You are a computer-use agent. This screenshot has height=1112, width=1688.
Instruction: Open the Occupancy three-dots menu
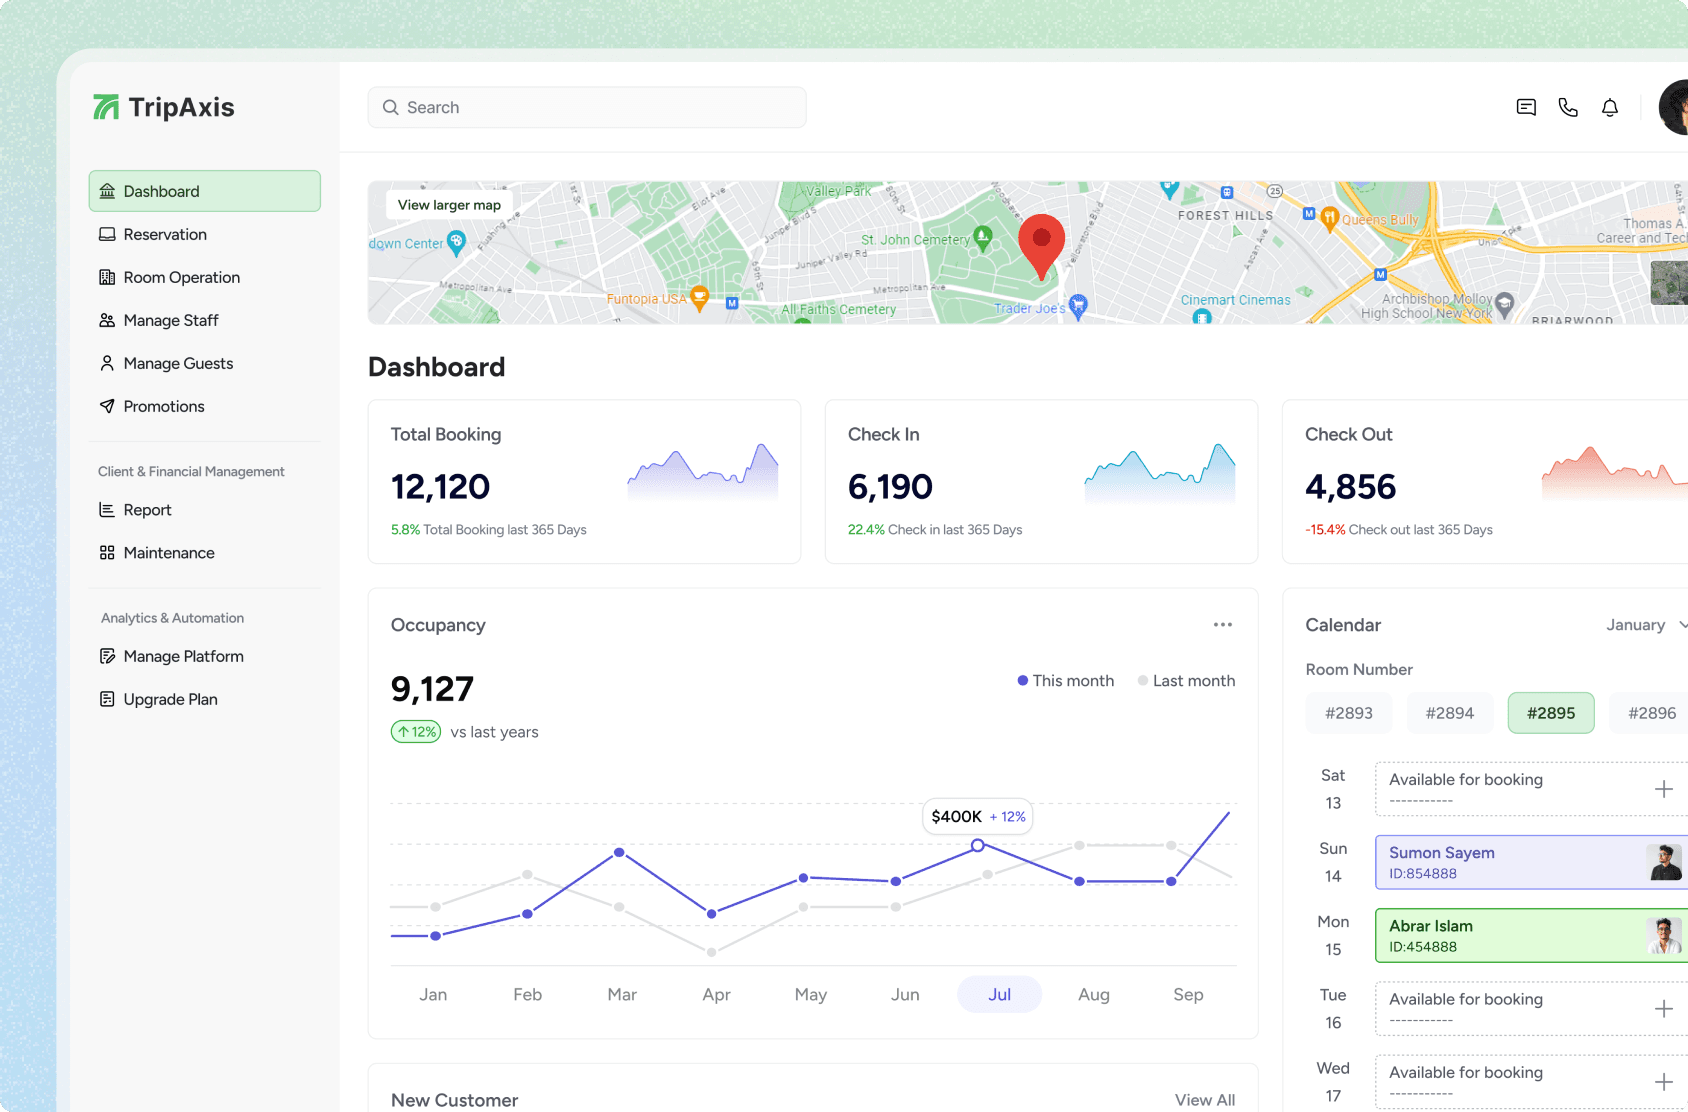click(1223, 625)
